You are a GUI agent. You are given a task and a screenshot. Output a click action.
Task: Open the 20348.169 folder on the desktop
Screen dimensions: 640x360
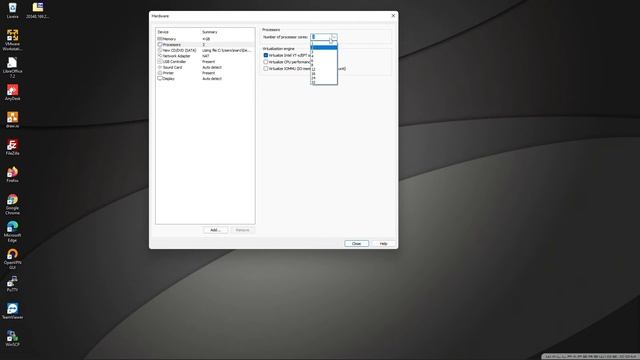click(x=38, y=11)
